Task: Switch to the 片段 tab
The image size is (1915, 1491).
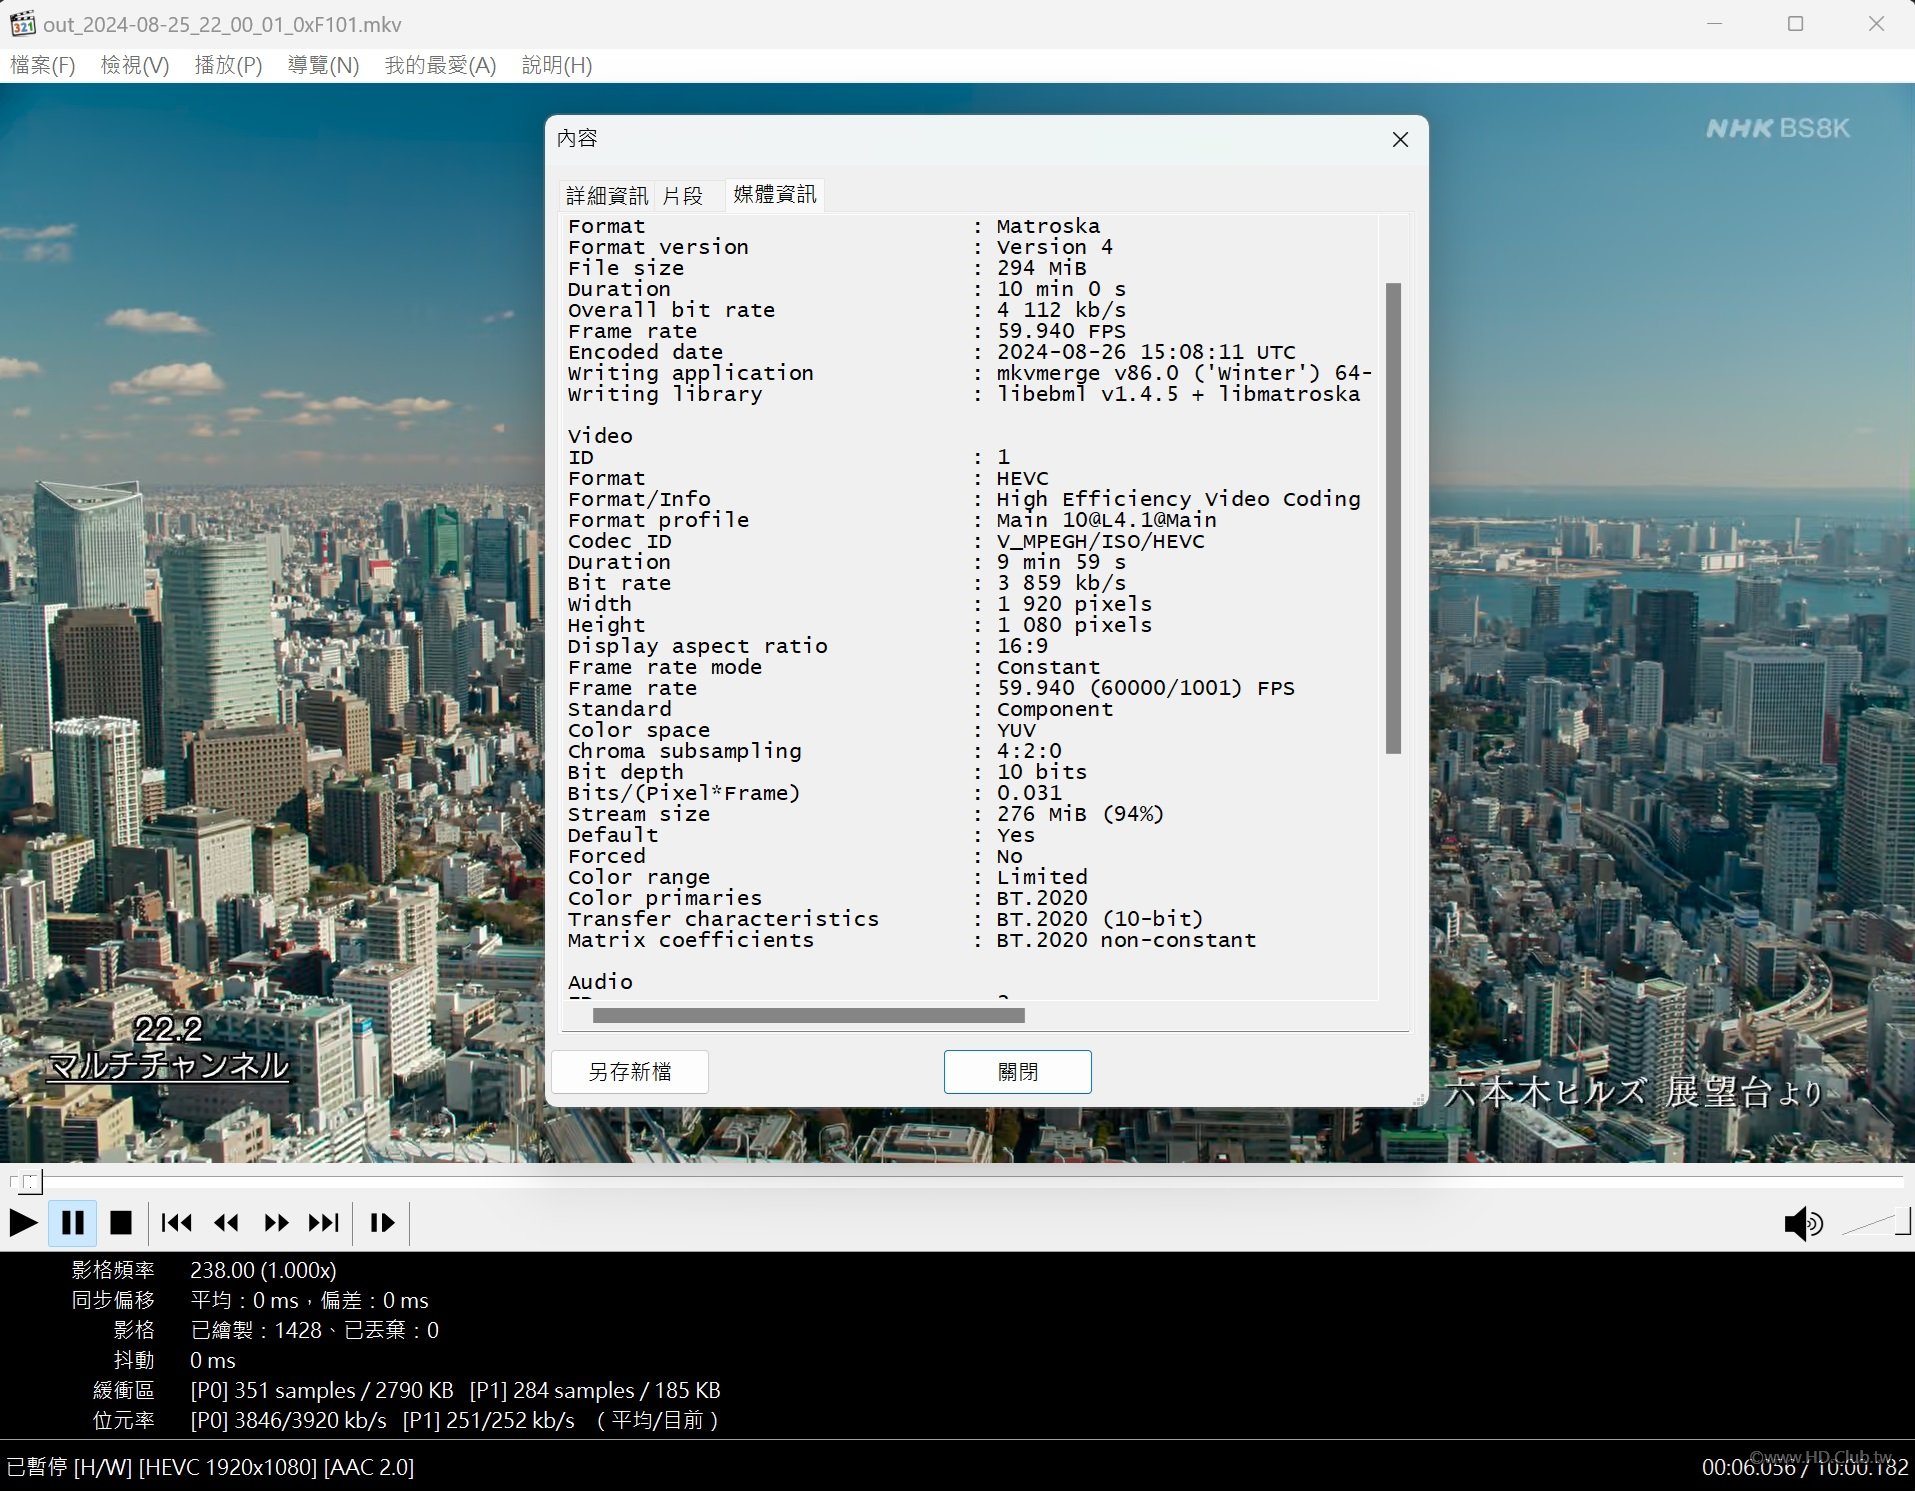Action: coord(683,195)
